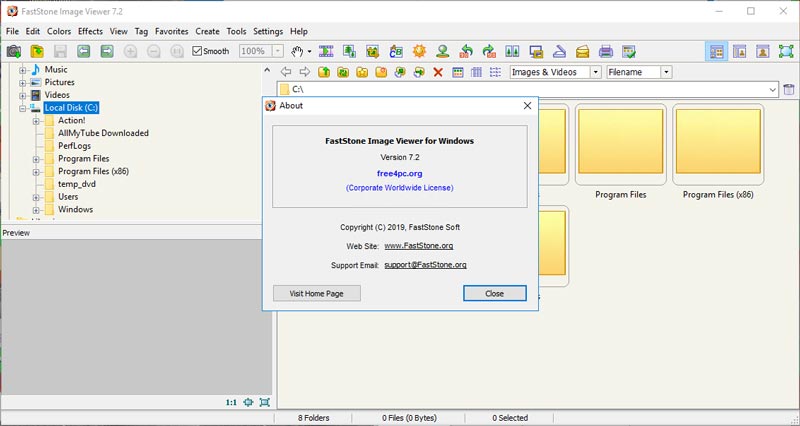Switch to list view icon

point(495,72)
